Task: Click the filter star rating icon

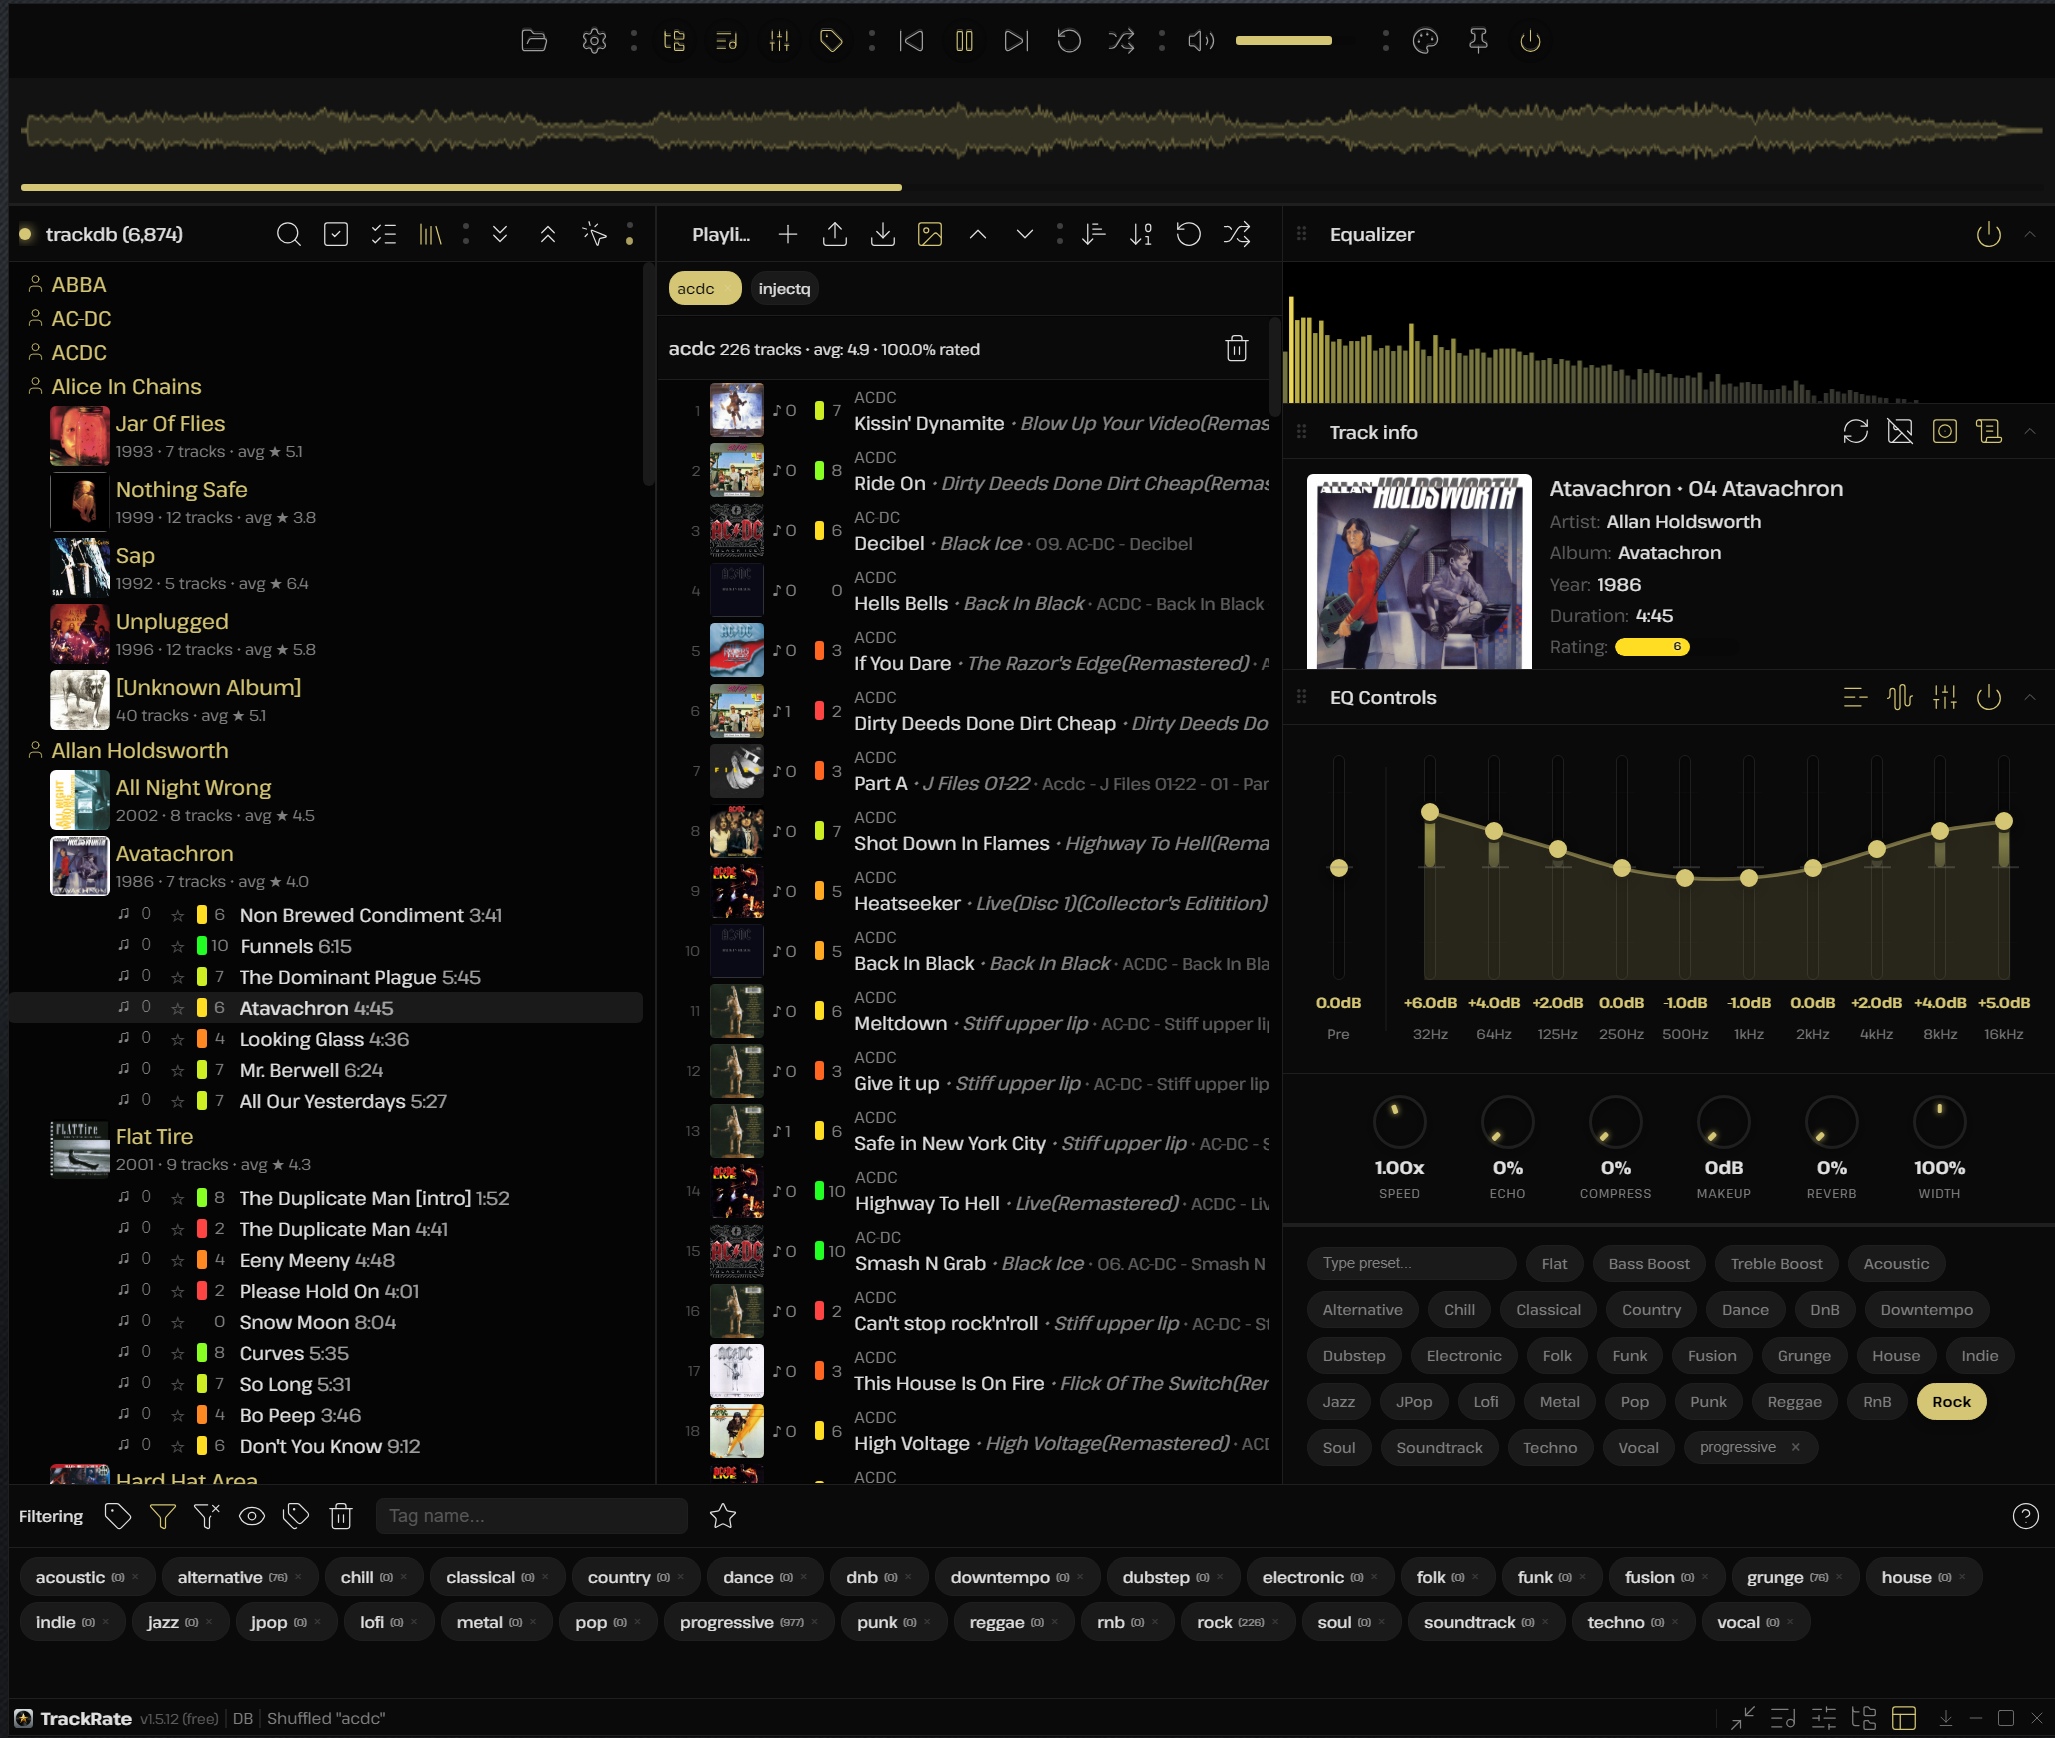Action: click(x=723, y=1516)
